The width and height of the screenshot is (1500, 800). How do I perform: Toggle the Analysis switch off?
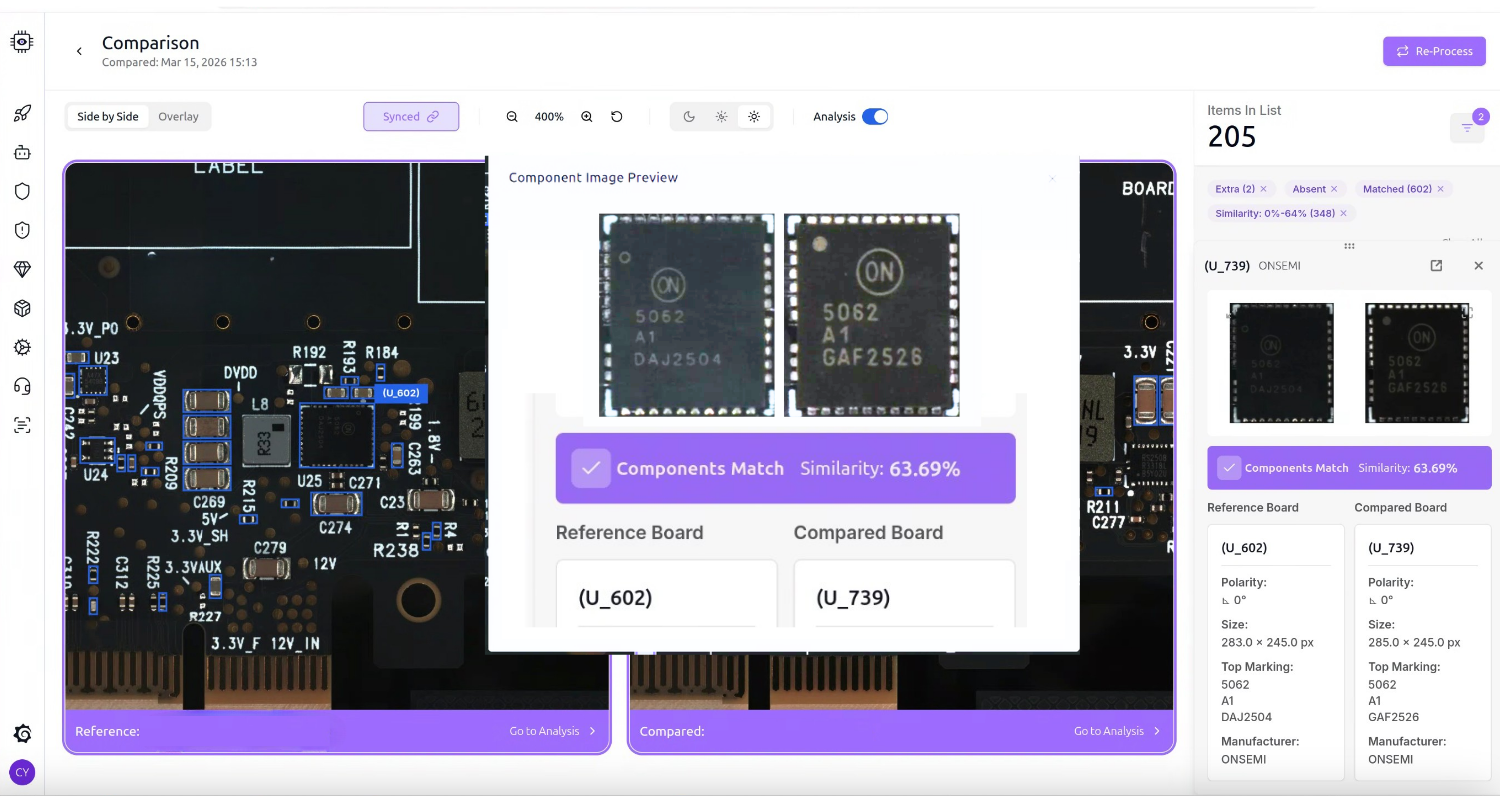pos(874,117)
